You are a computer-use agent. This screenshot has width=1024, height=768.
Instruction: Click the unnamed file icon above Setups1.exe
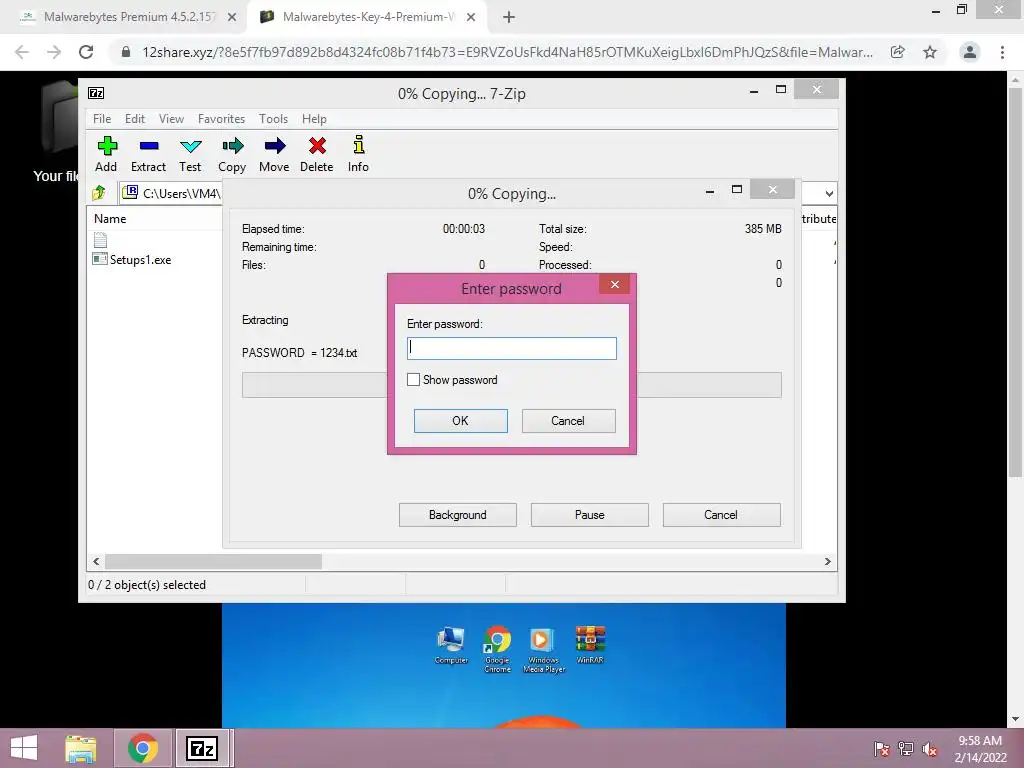[x=100, y=240]
